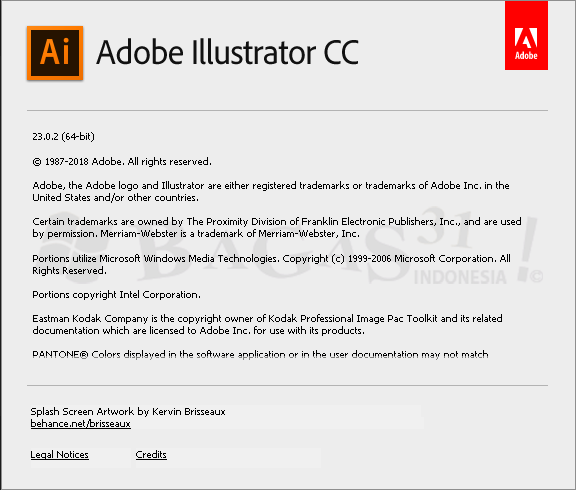Click the 1987-2018 Adobe copyright line

(122, 162)
